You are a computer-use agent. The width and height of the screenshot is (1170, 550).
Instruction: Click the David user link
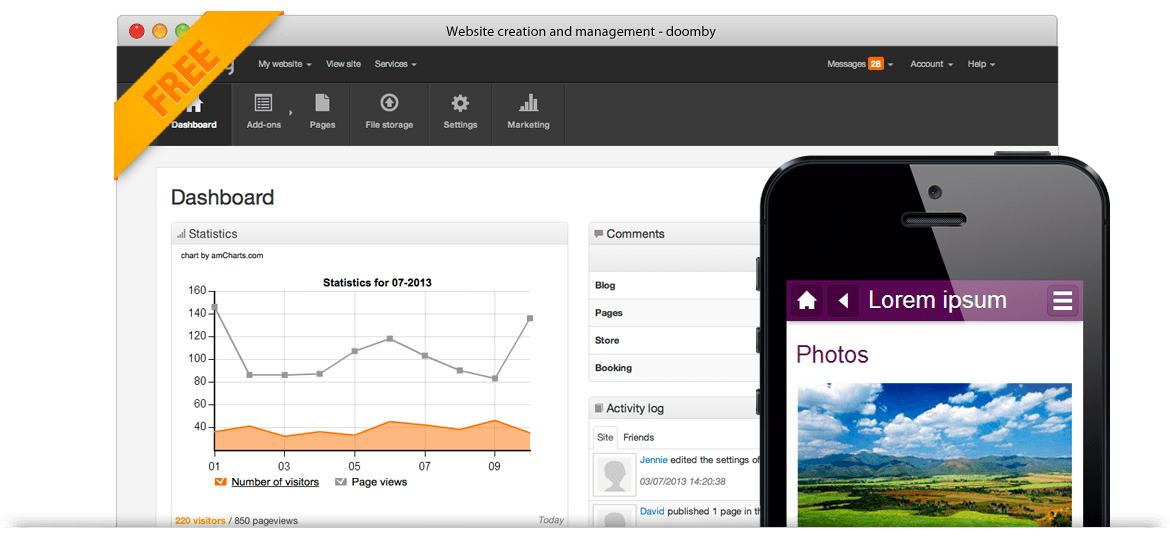pyautogui.click(x=652, y=511)
